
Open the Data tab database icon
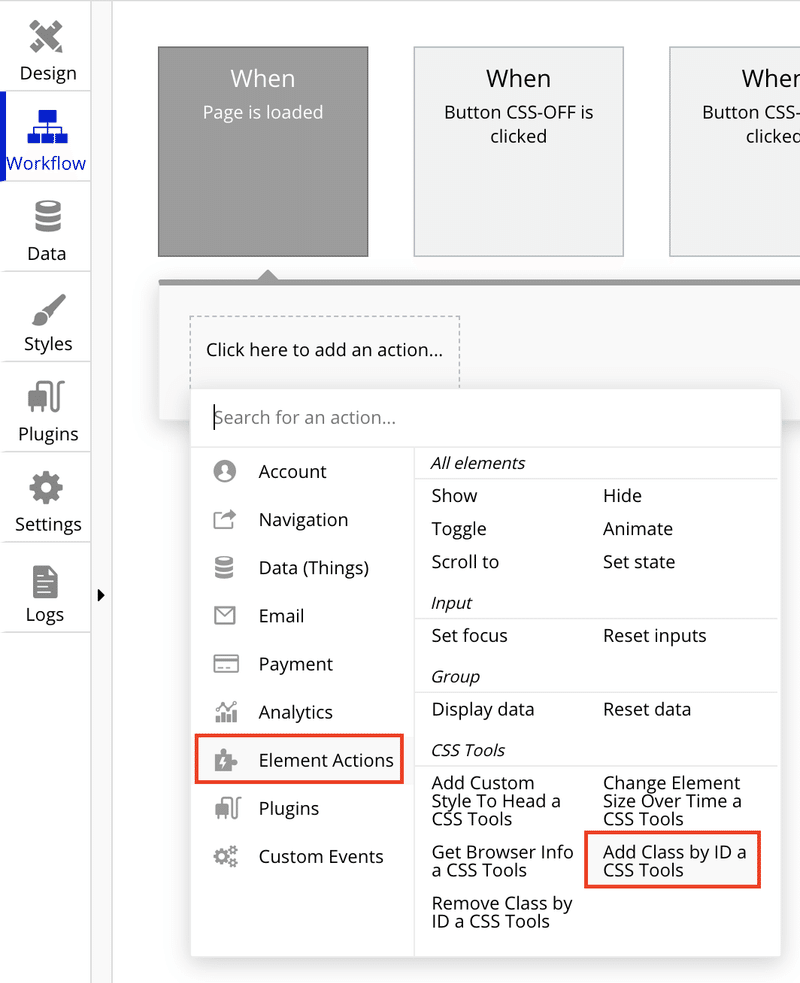pos(48,216)
